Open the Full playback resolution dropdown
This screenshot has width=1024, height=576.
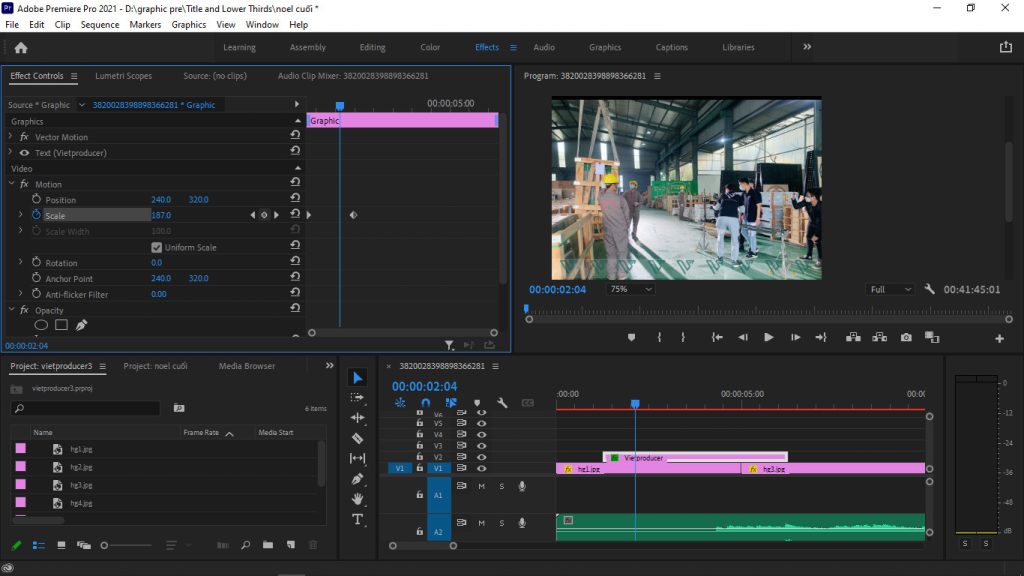coord(889,289)
